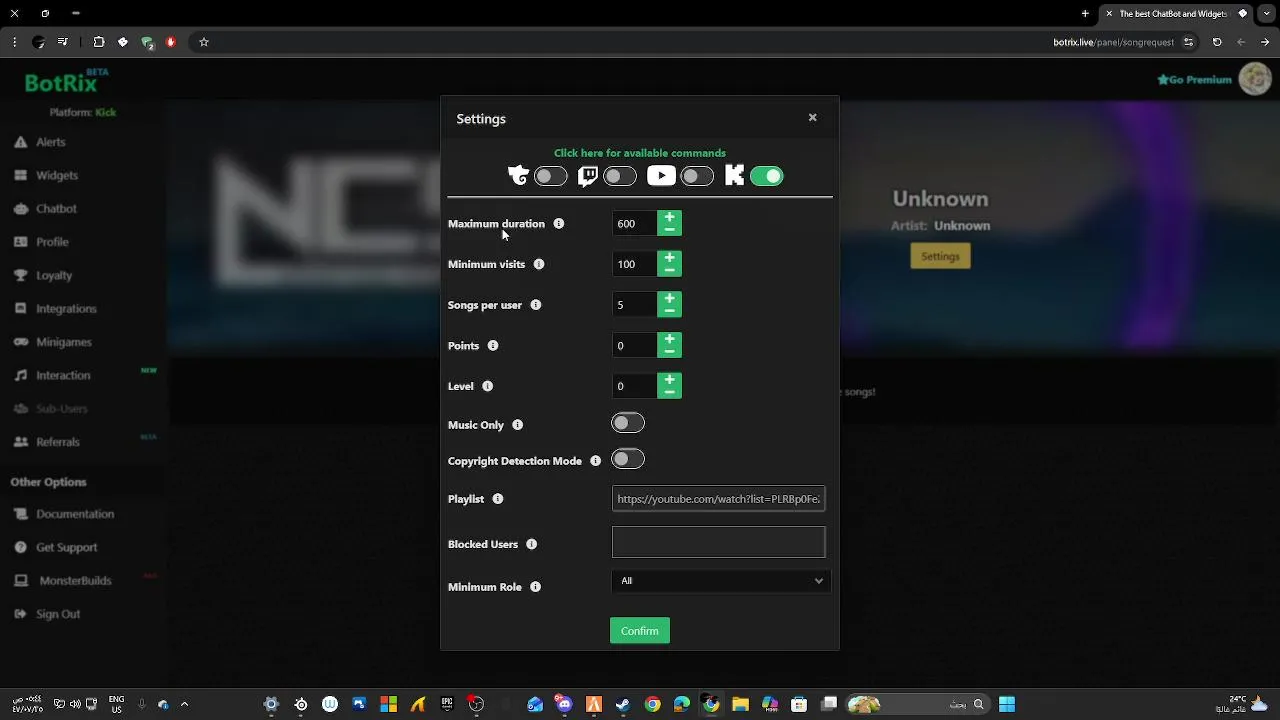This screenshot has width=1280, height=720.
Task: Open Alerts in the sidebar
Action: pyautogui.click(x=40, y=142)
